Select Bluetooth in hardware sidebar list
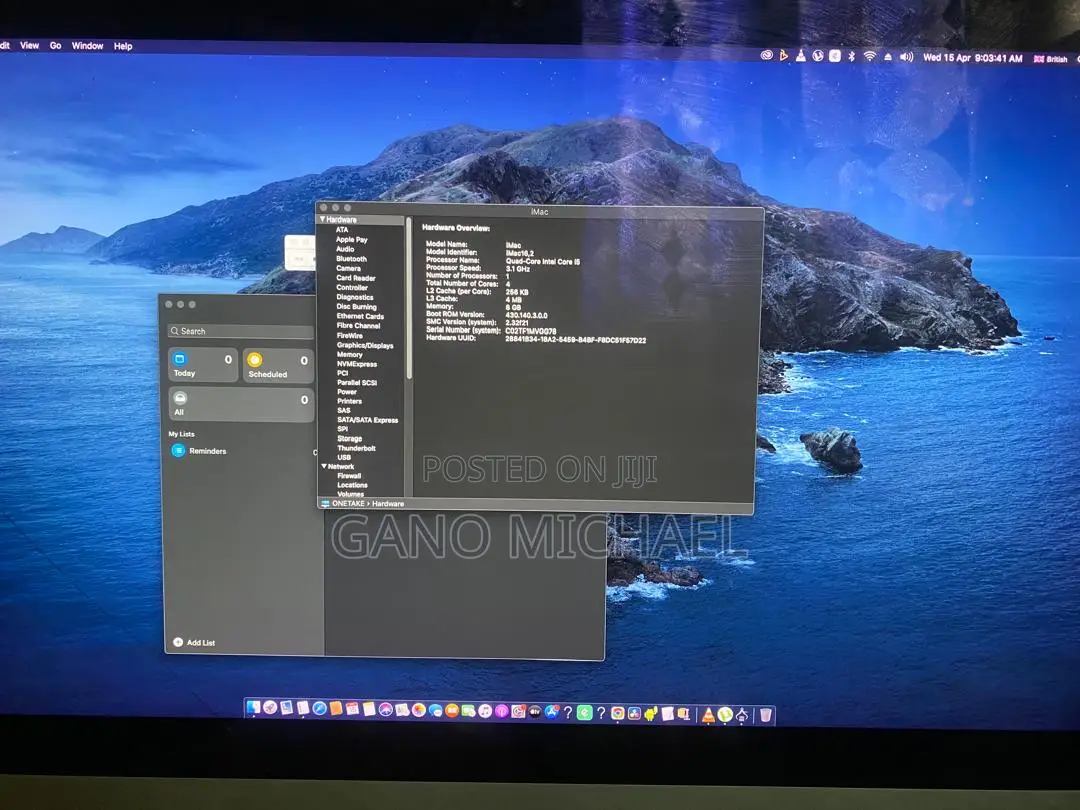This screenshot has width=1080, height=810. tap(351, 259)
